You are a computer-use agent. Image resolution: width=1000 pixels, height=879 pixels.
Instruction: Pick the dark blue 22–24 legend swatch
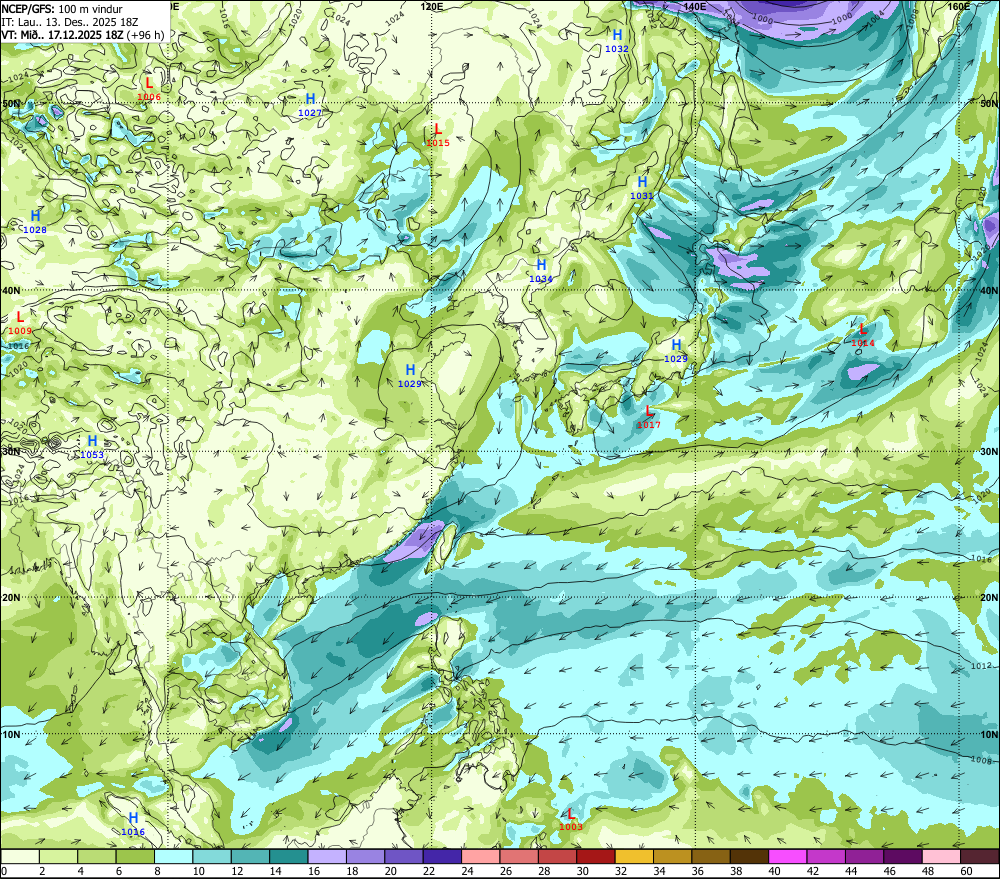442,856
